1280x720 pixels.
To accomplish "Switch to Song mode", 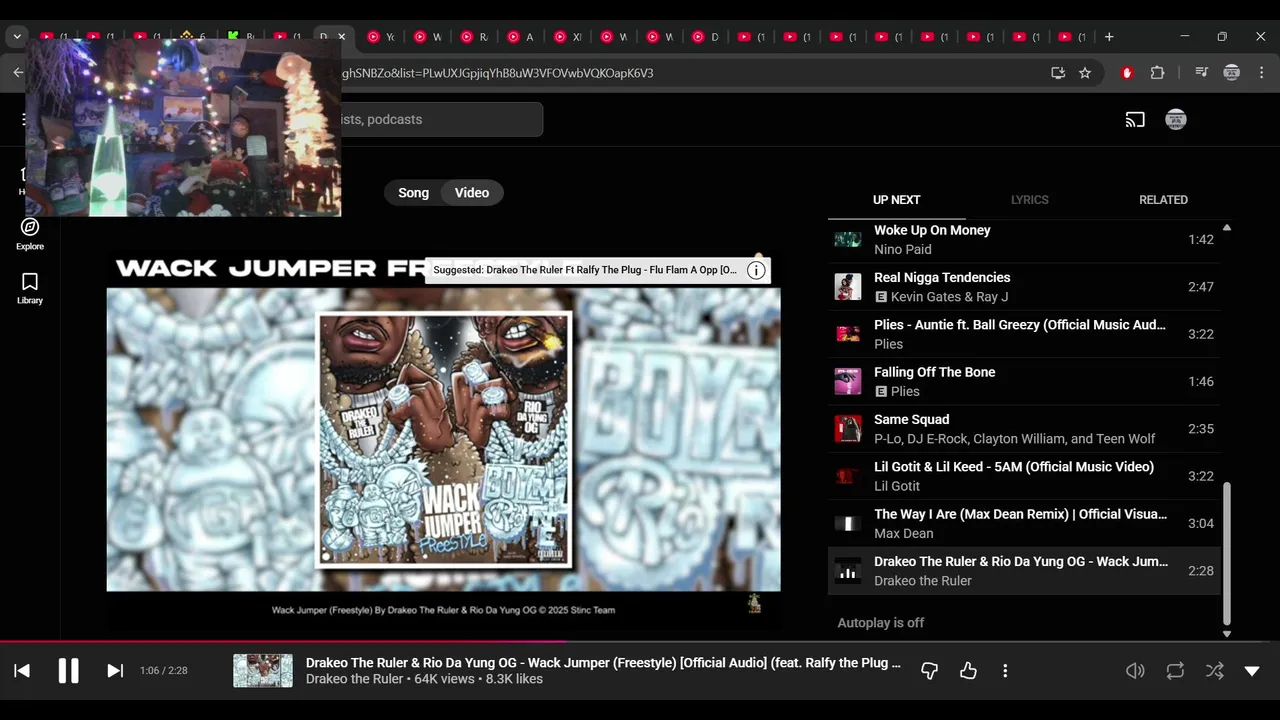I will tap(413, 193).
